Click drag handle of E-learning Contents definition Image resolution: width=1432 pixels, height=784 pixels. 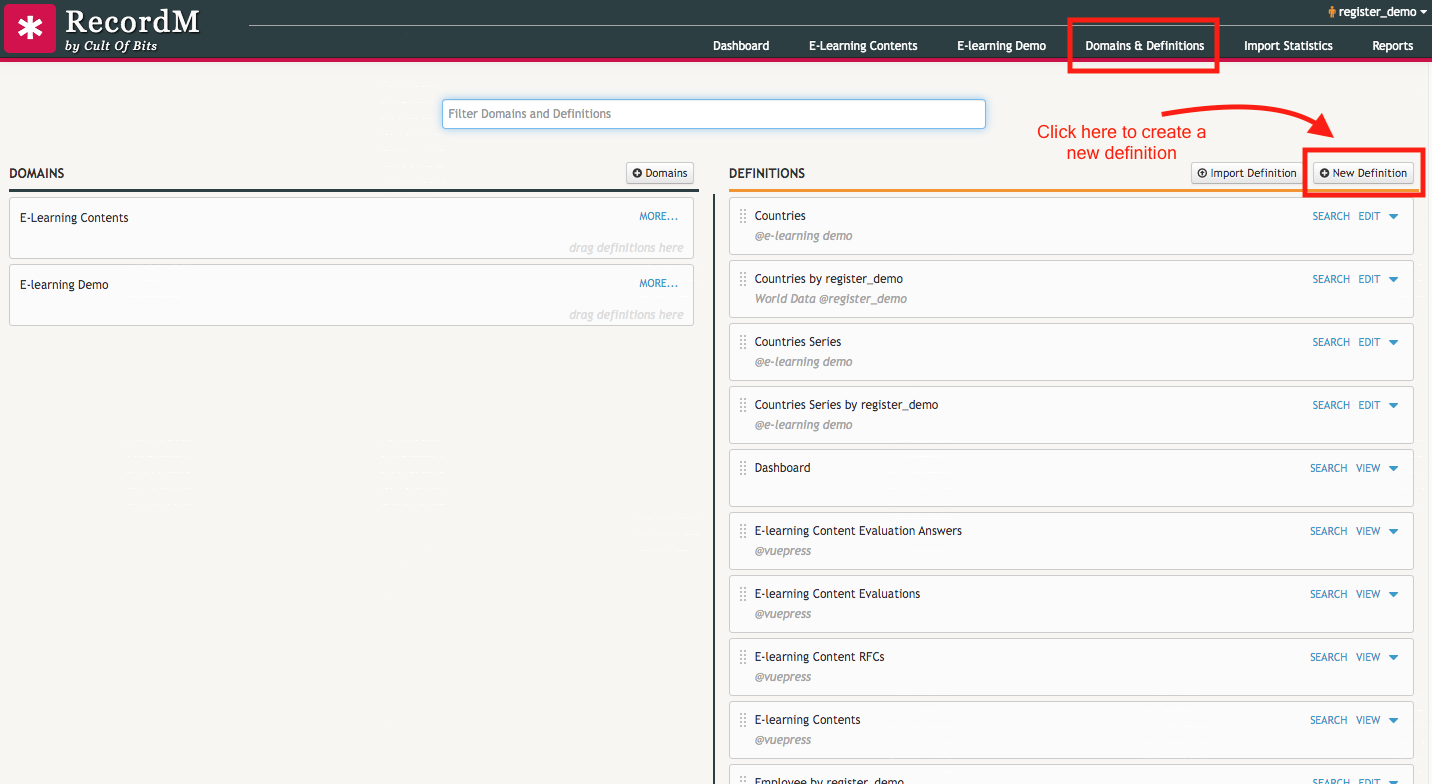pyautogui.click(x=743, y=720)
